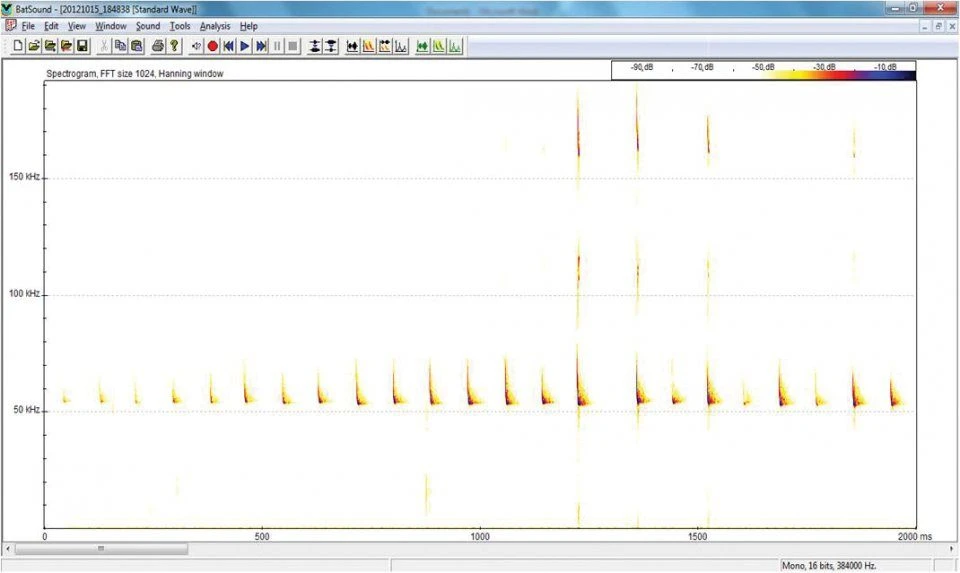
Task: Click the black horizontal double-arrow zoom icon
Action: (x=352, y=46)
